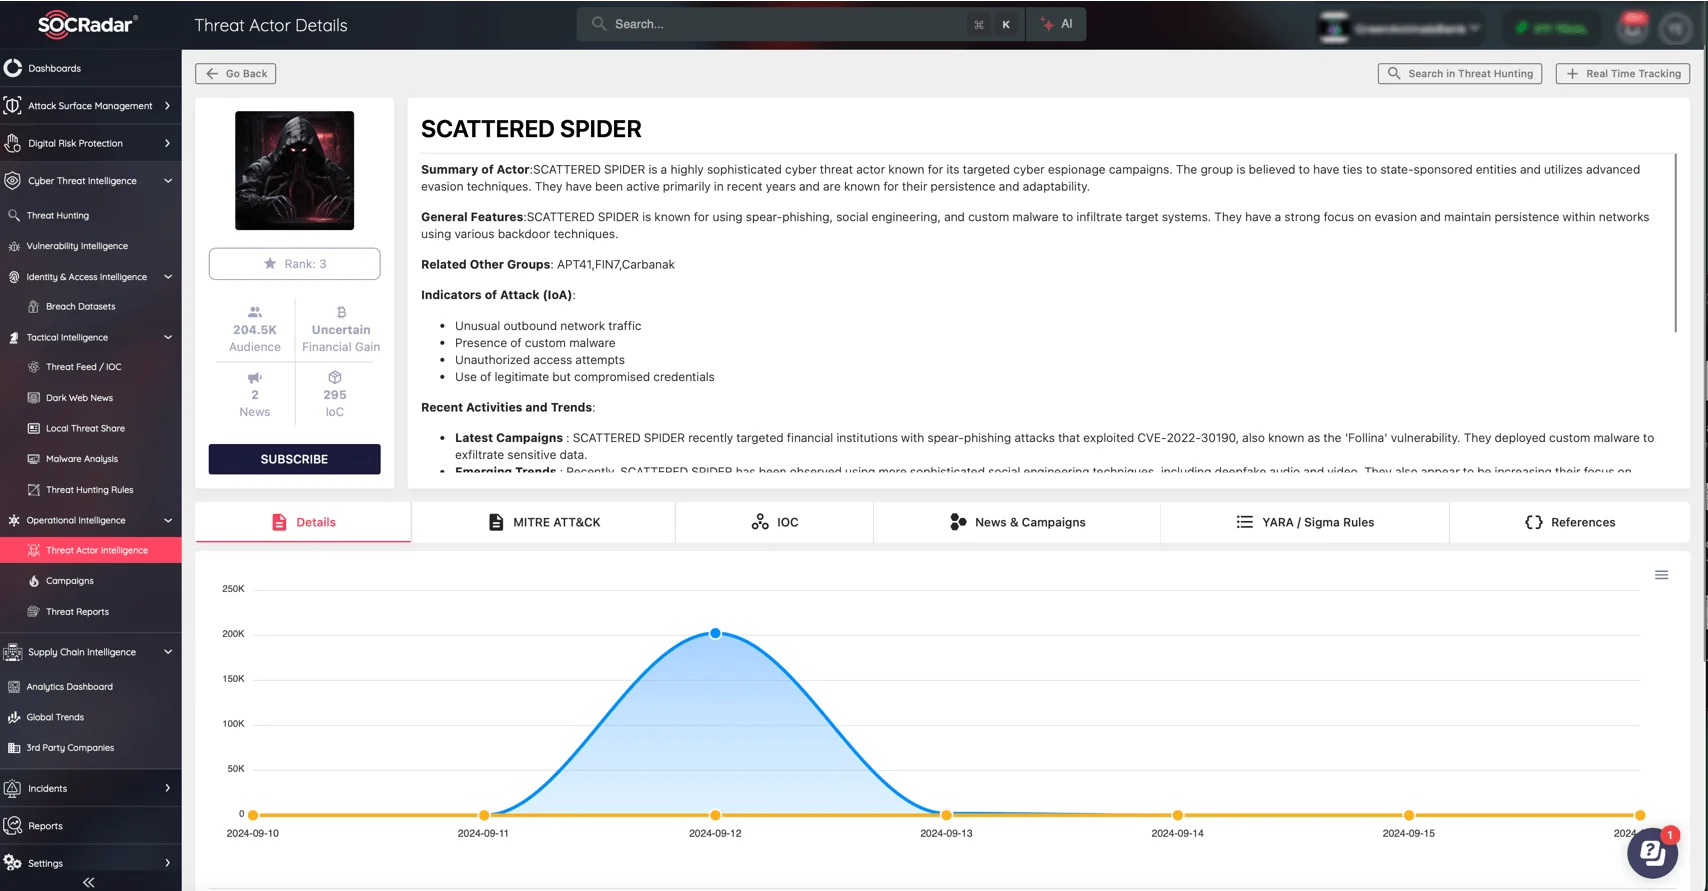This screenshot has width=1708, height=891.
Task: Click the 3rd Party Companies icon
Action: (x=14, y=748)
